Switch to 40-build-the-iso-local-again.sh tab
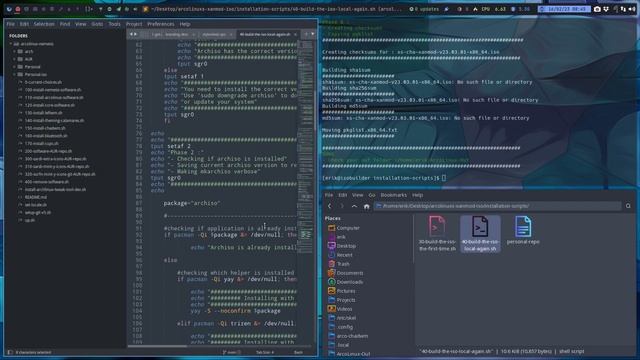This screenshot has height=360, width=640. click(264, 34)
